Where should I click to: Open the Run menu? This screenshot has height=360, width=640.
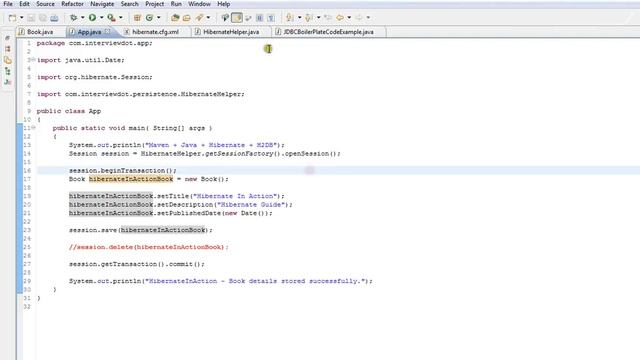[x=176, y=4]
